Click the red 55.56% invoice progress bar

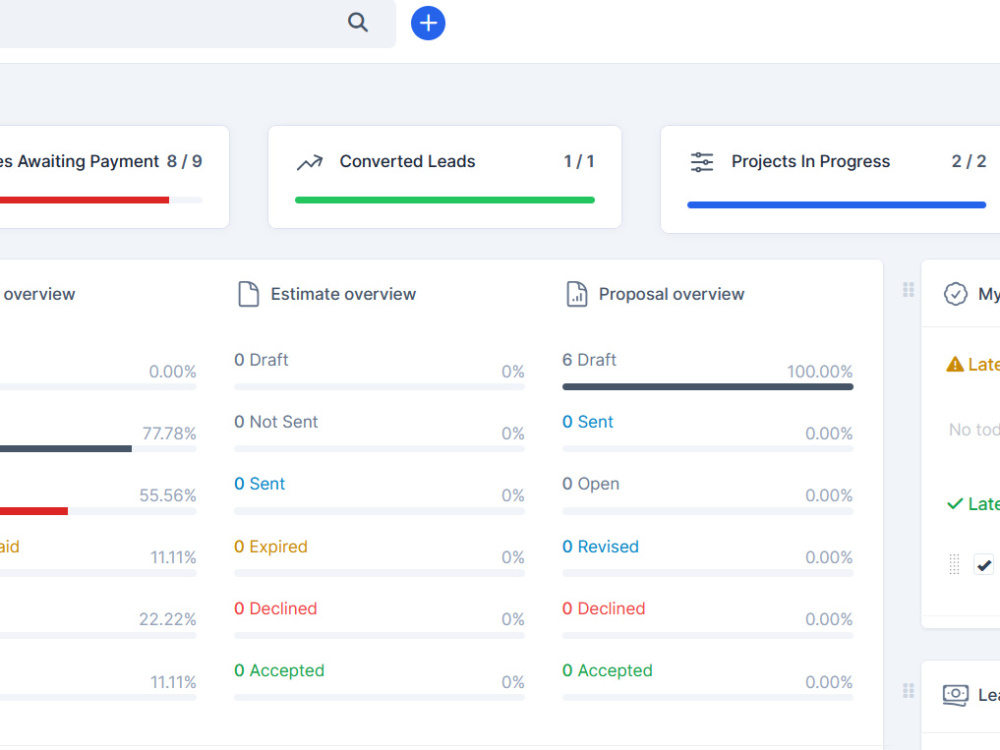34,511
